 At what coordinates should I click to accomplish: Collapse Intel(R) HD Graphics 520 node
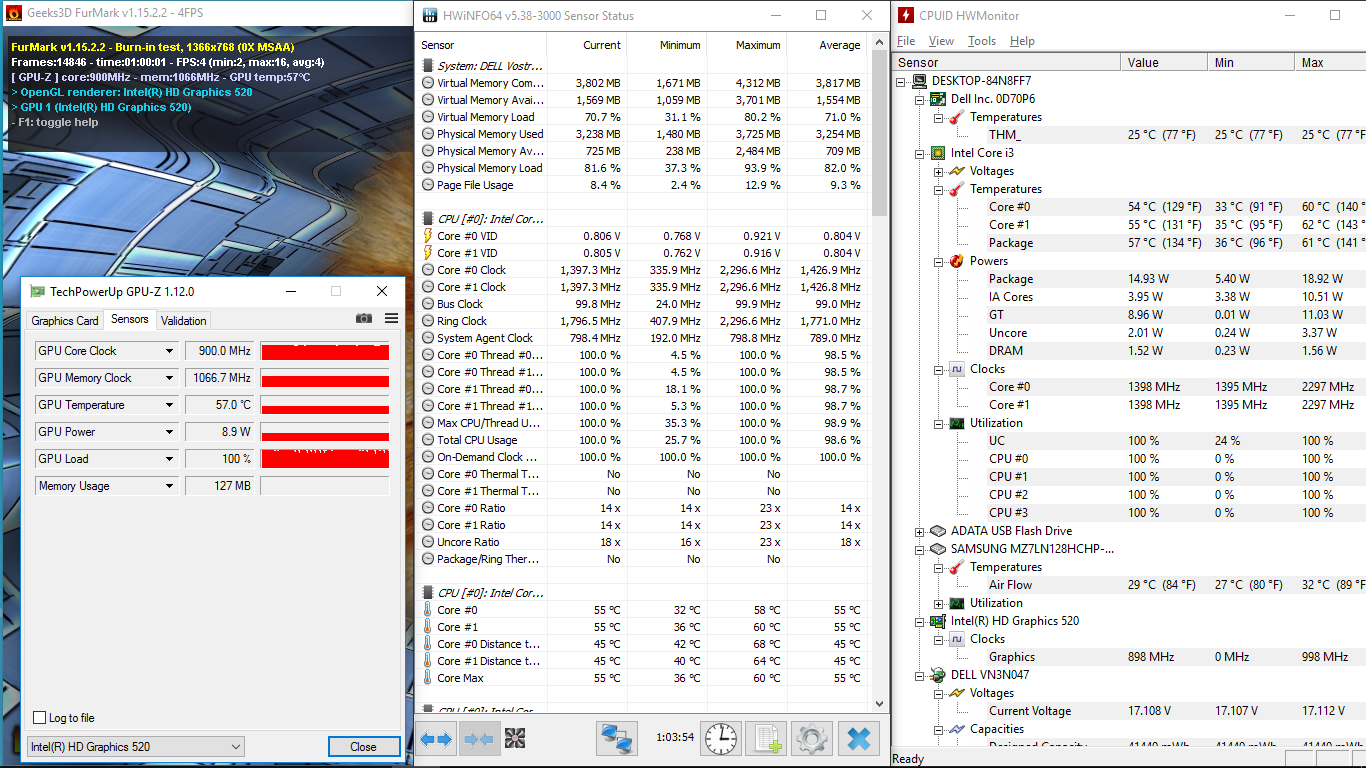[x=921, y=621]
